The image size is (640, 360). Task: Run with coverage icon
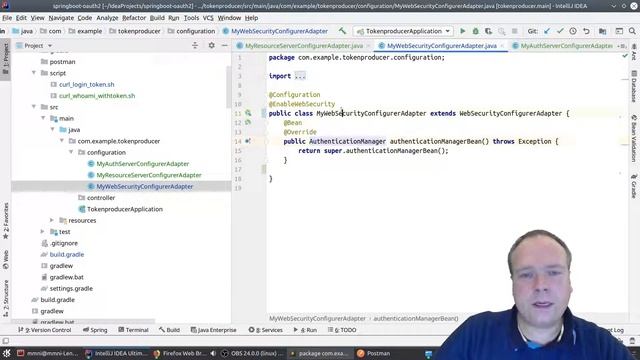(489, 31)
